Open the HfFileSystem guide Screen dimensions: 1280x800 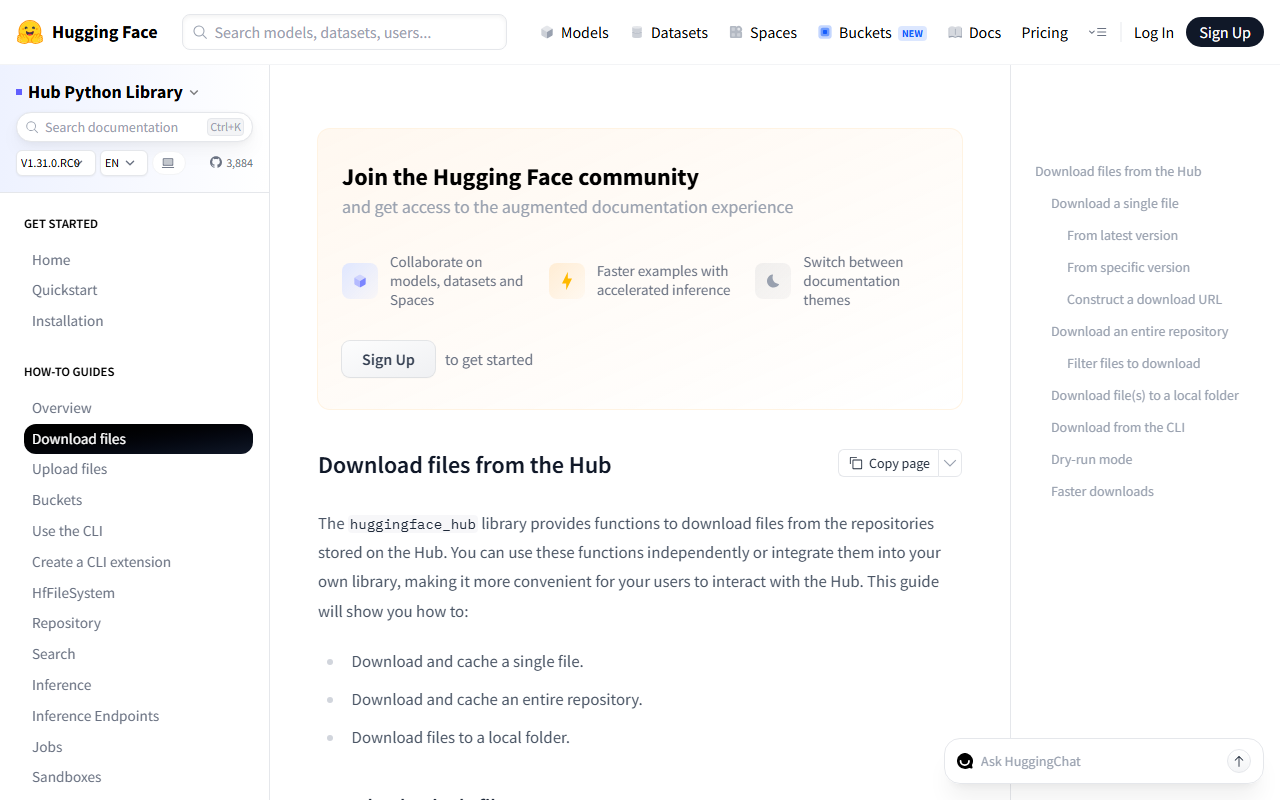tap(73, 593)
